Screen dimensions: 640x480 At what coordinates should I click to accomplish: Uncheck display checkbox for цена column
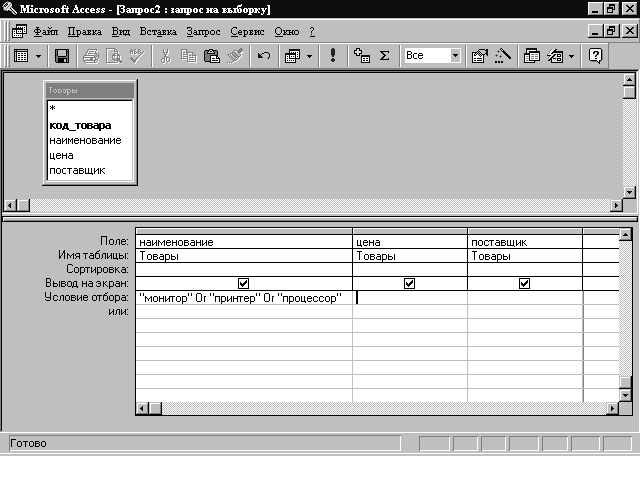coord(409,283)
